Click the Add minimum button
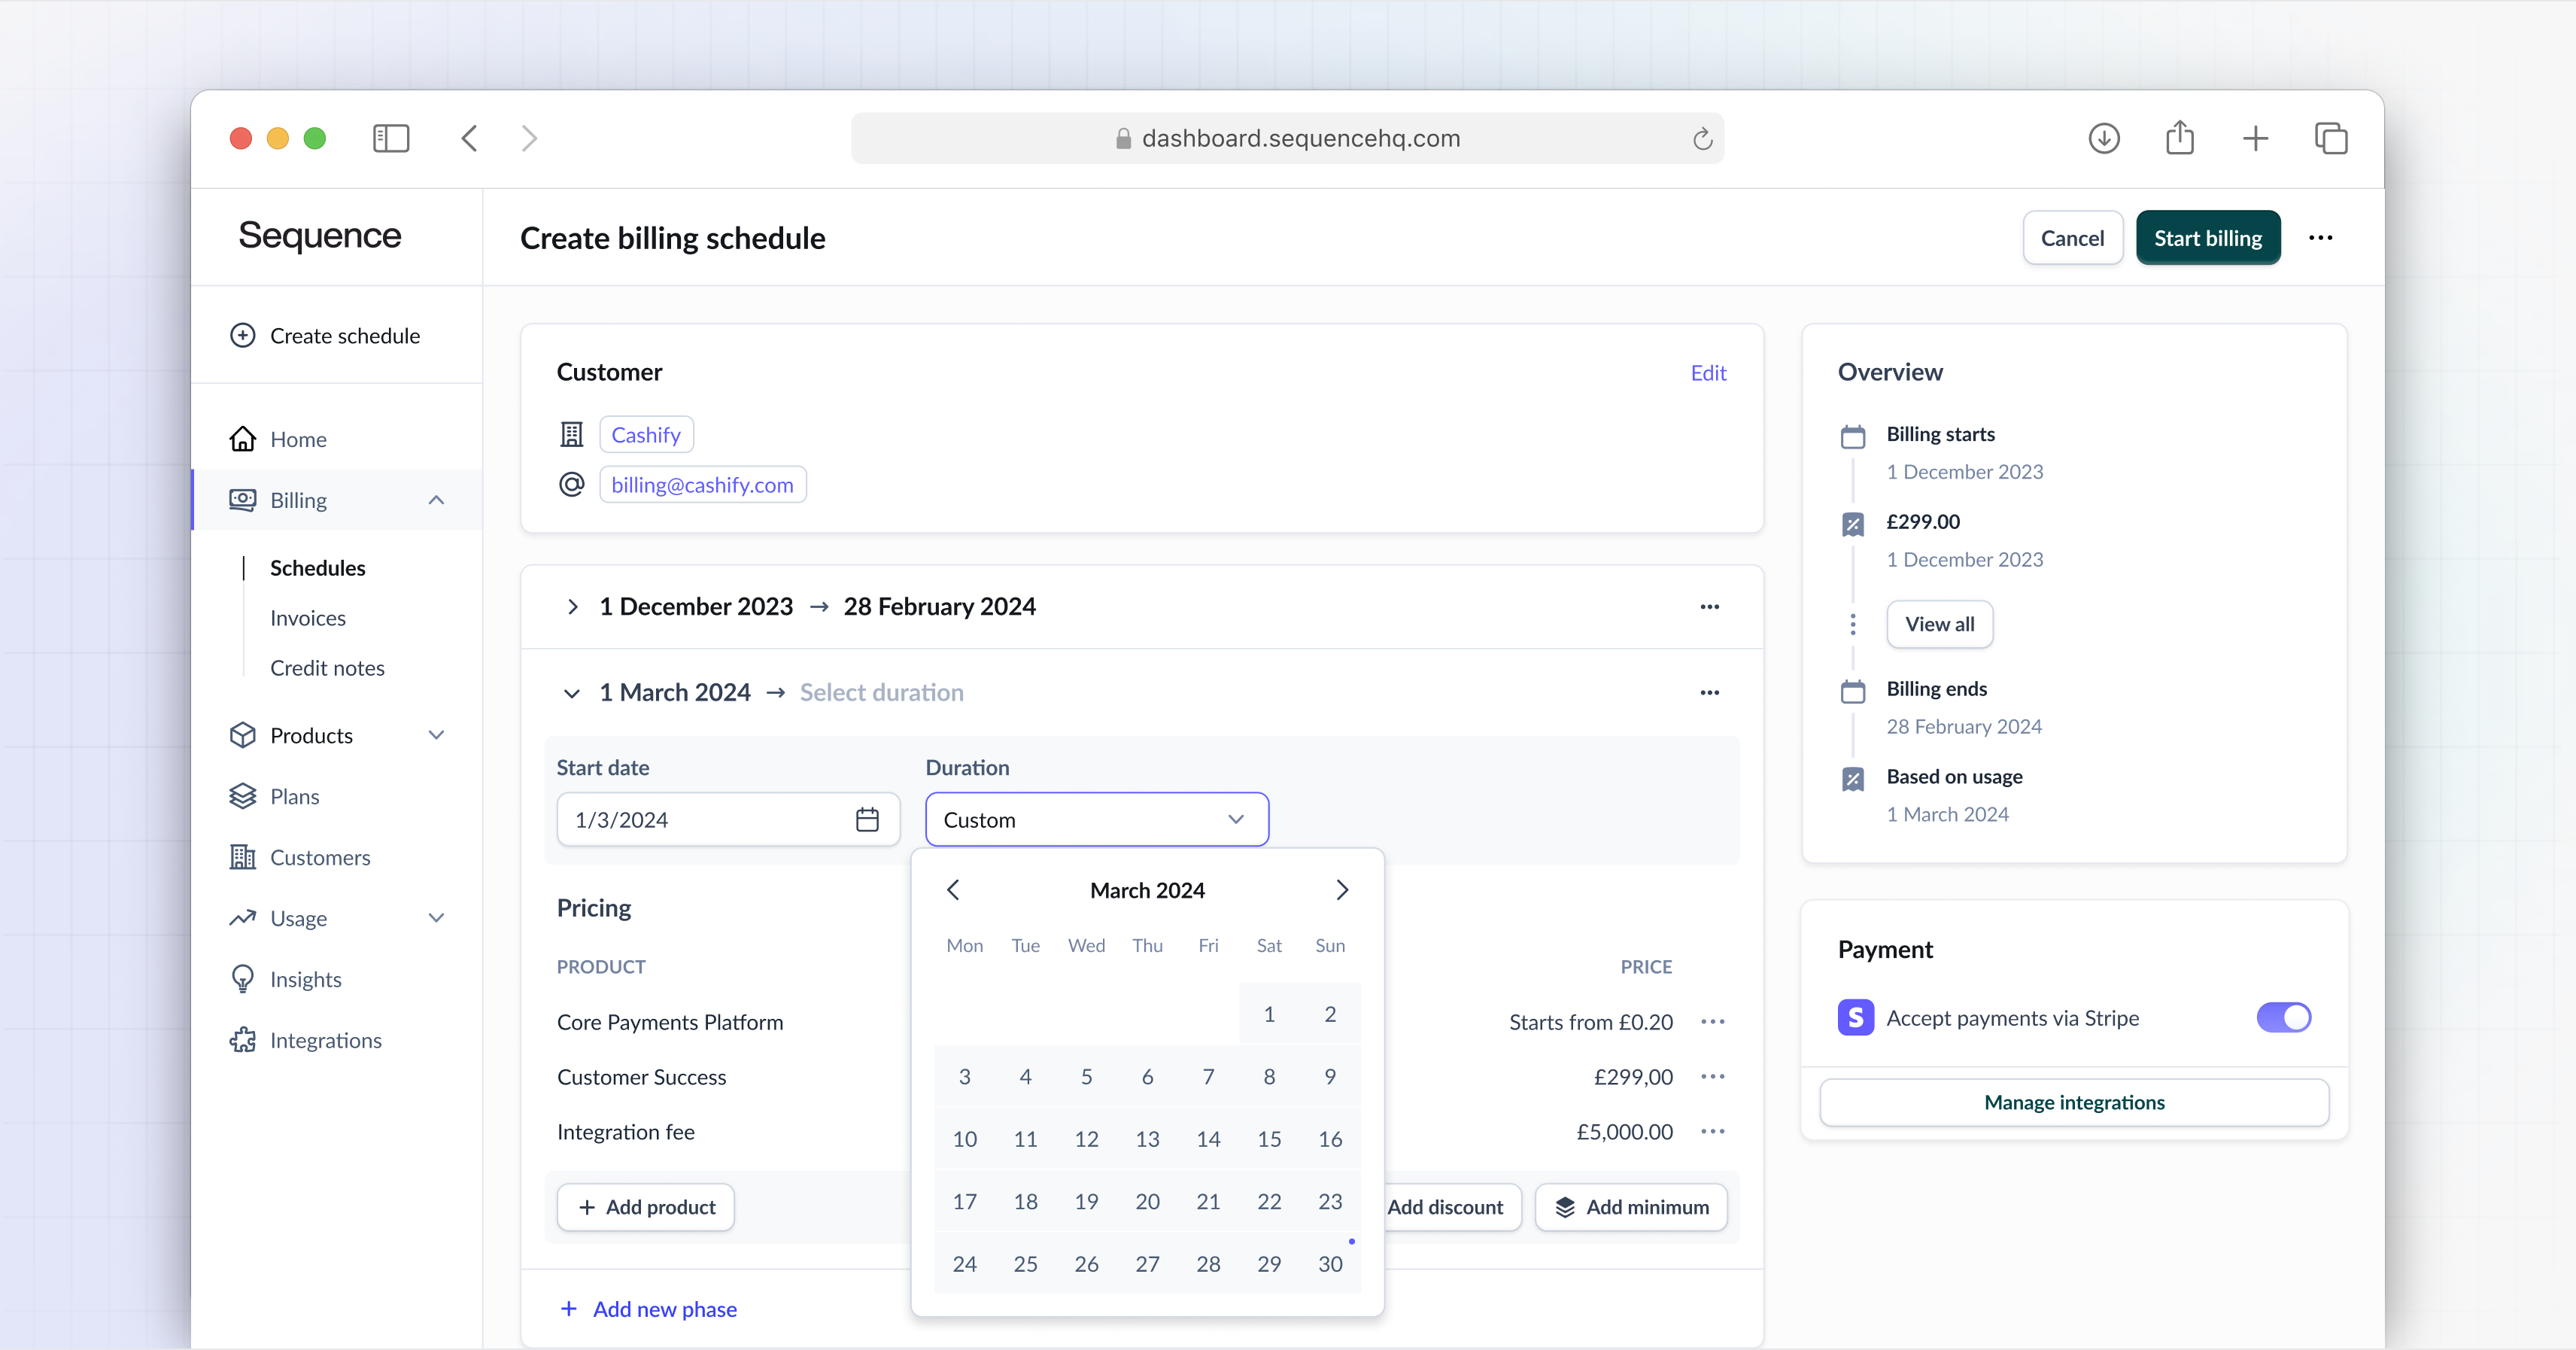The width and height of the screenshot is (2576, 1350). click(1631, 1207)
